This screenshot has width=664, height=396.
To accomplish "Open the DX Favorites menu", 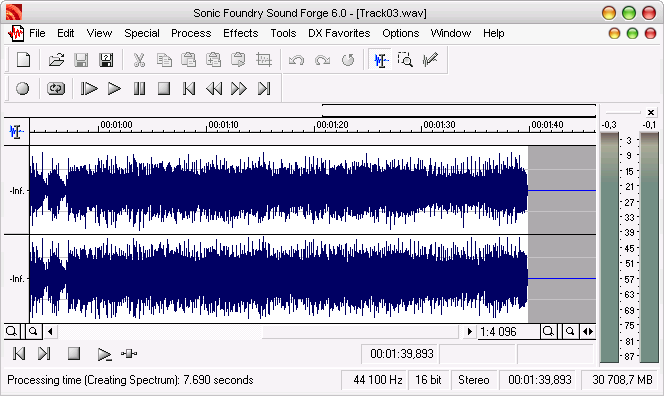I will coord(339,33).
